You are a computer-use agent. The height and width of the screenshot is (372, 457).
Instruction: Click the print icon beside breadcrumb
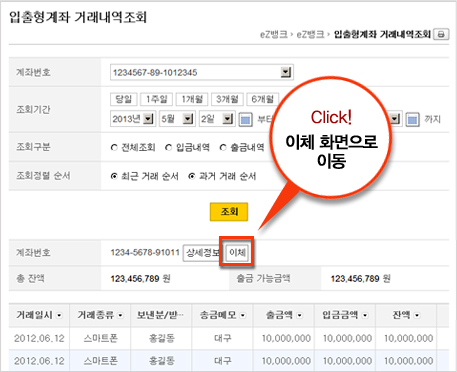pos(441,34)
